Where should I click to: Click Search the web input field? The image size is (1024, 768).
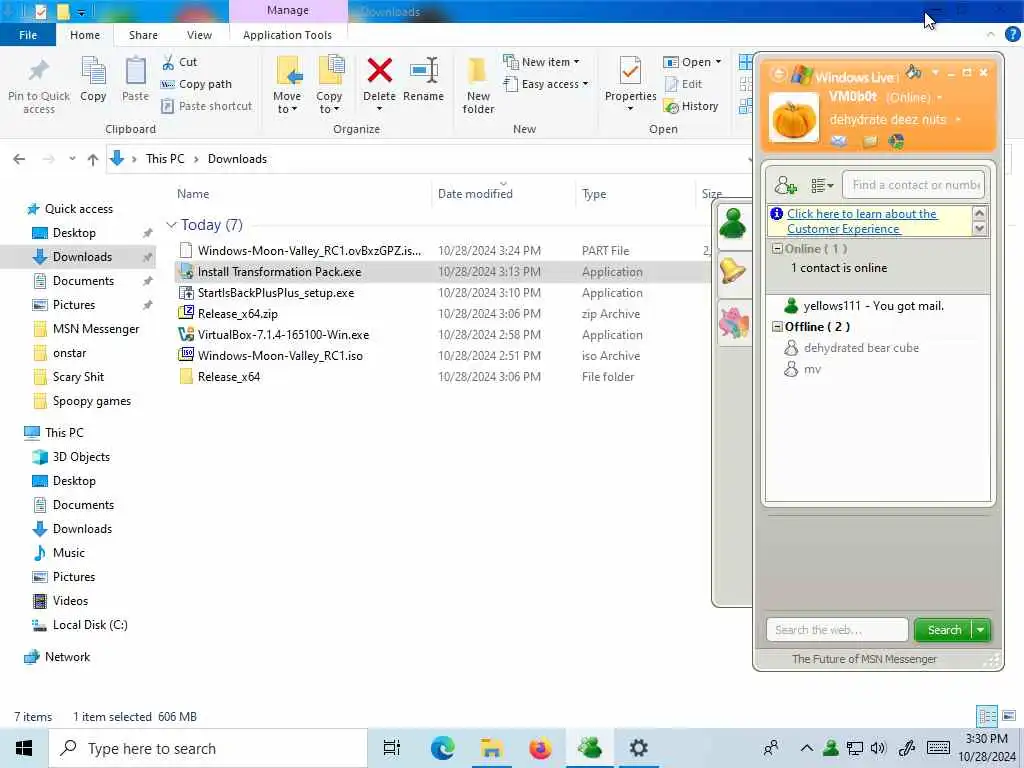pyautogui.click(x=837, y=630)
